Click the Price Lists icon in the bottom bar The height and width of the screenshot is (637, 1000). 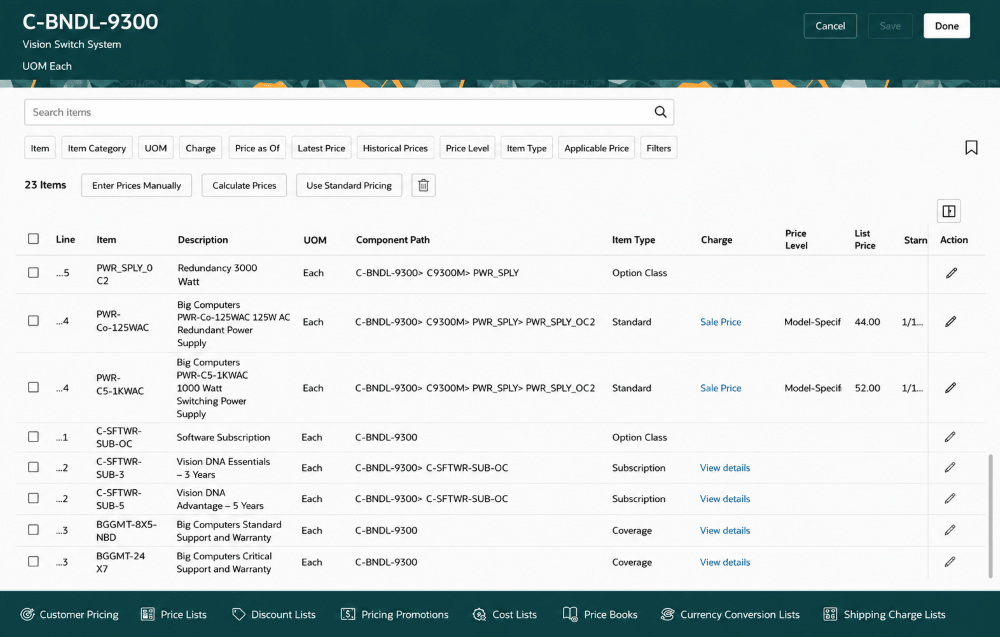point(147,614)
